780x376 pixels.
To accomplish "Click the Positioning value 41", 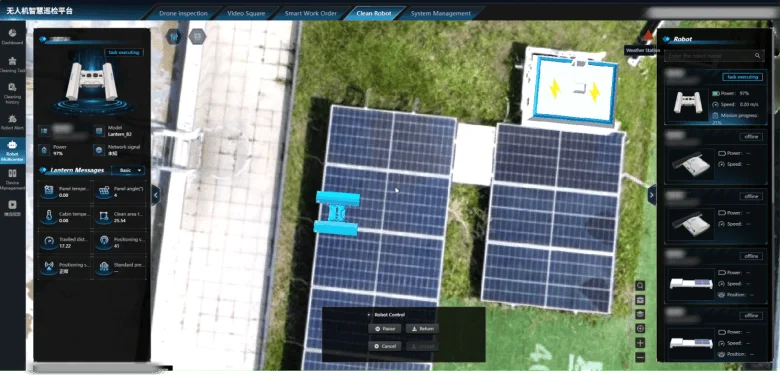I will pos(116,245).
